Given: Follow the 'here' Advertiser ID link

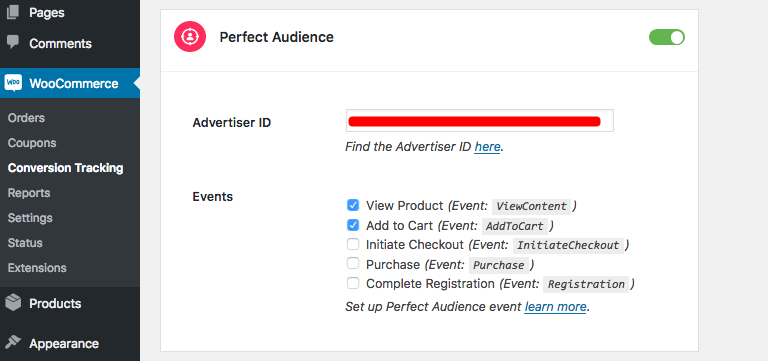Looking at the screenshot, I should point(487,146).
